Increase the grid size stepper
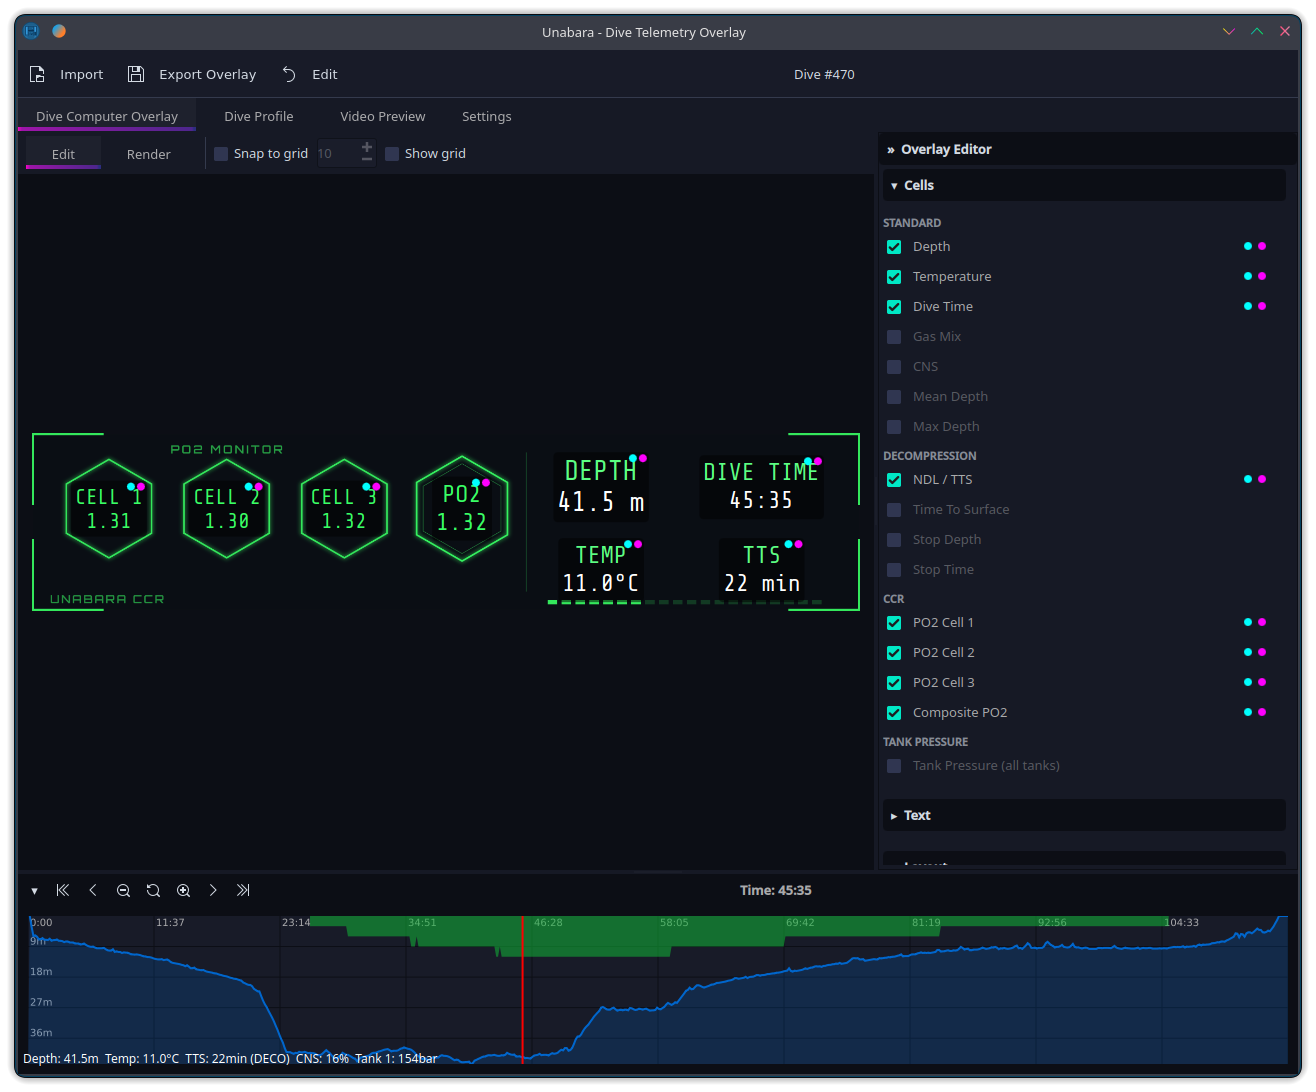The width and height of the screenshot is (1316, 1092). [367, 147]
